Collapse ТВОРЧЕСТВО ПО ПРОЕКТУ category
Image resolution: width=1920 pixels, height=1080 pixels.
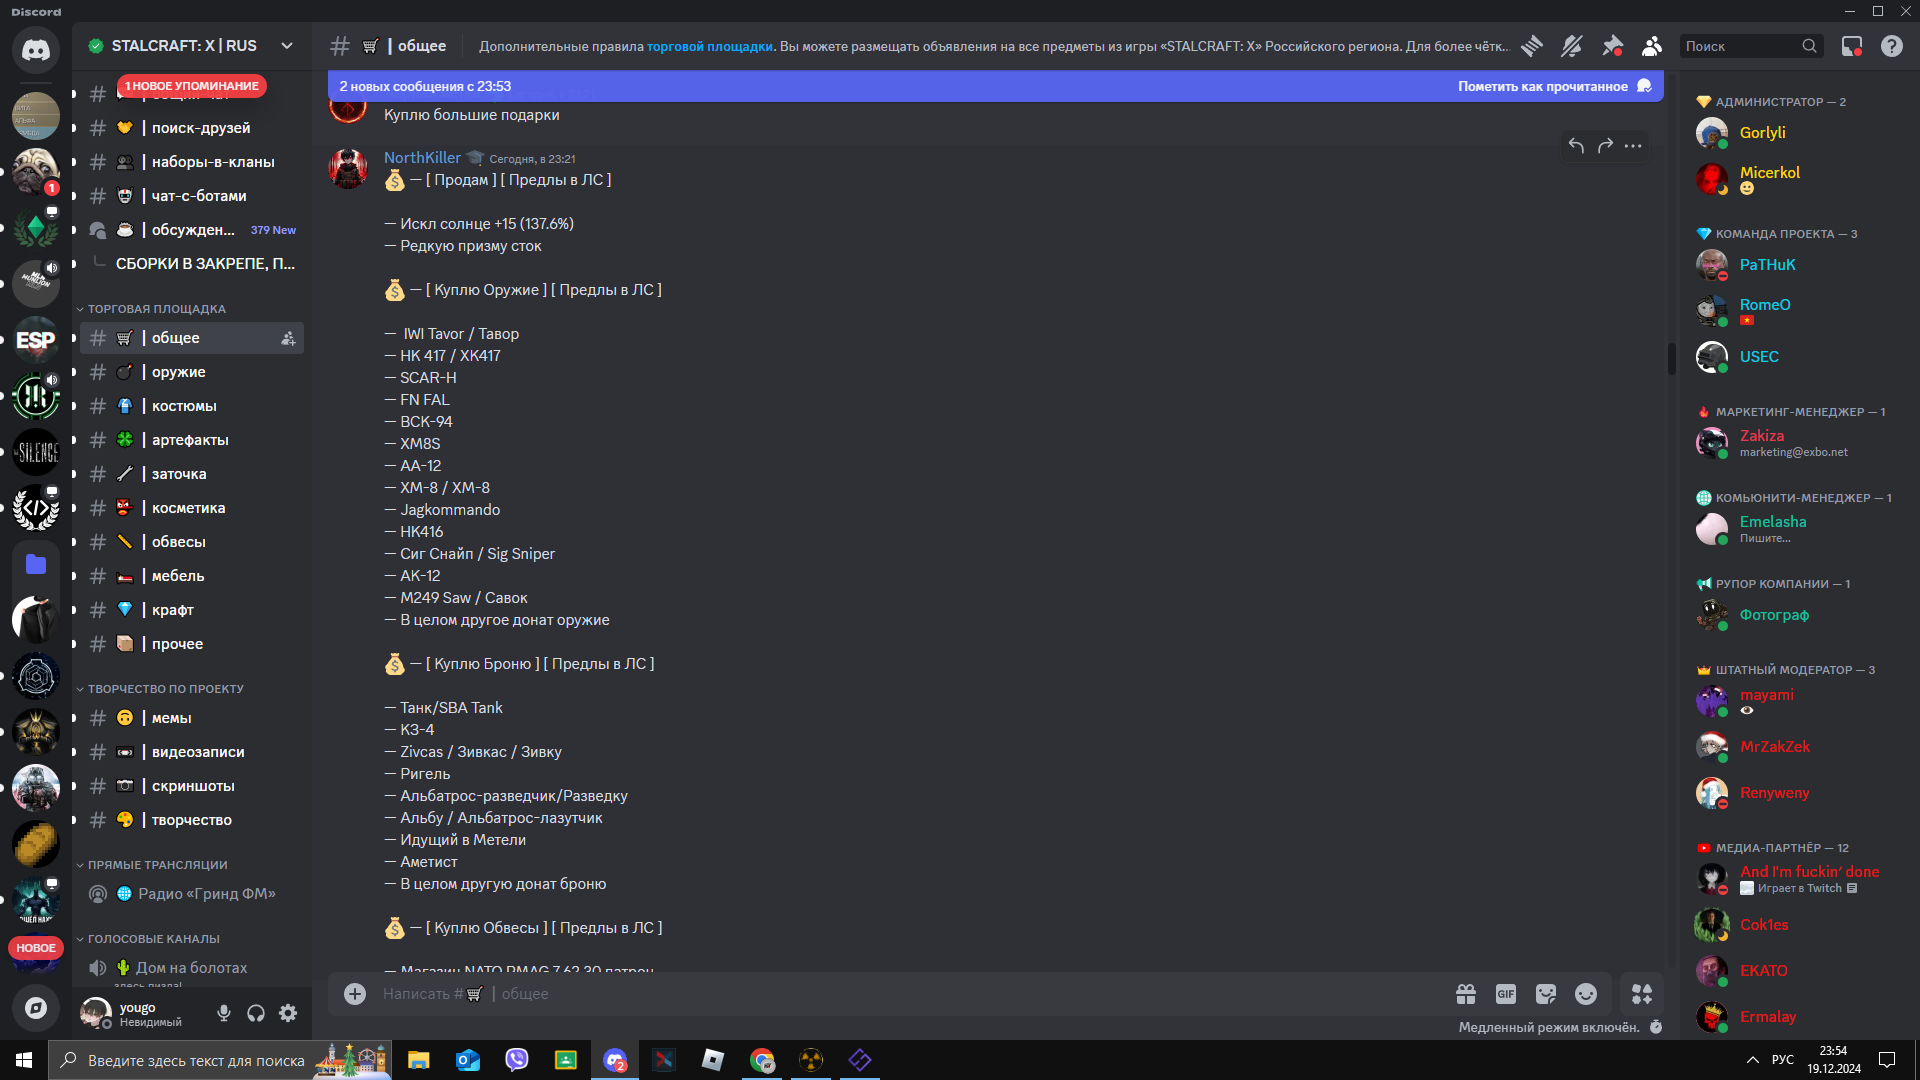pyautogui.click(x=165, y=689)
